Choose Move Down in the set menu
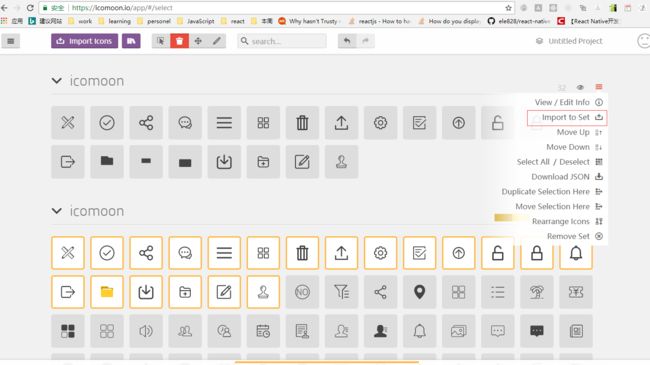The height and width of the screenshot is (365, 650). [574, 147]
